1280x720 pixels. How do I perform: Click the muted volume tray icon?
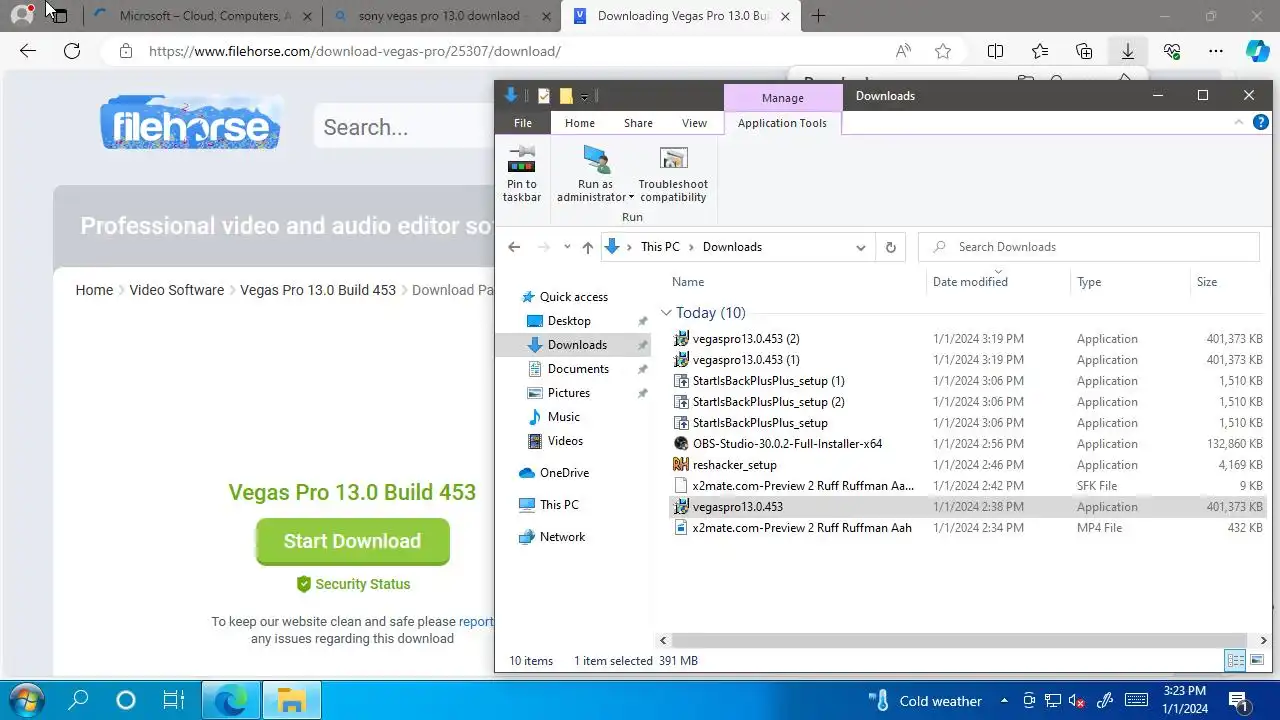(1078, 701)
